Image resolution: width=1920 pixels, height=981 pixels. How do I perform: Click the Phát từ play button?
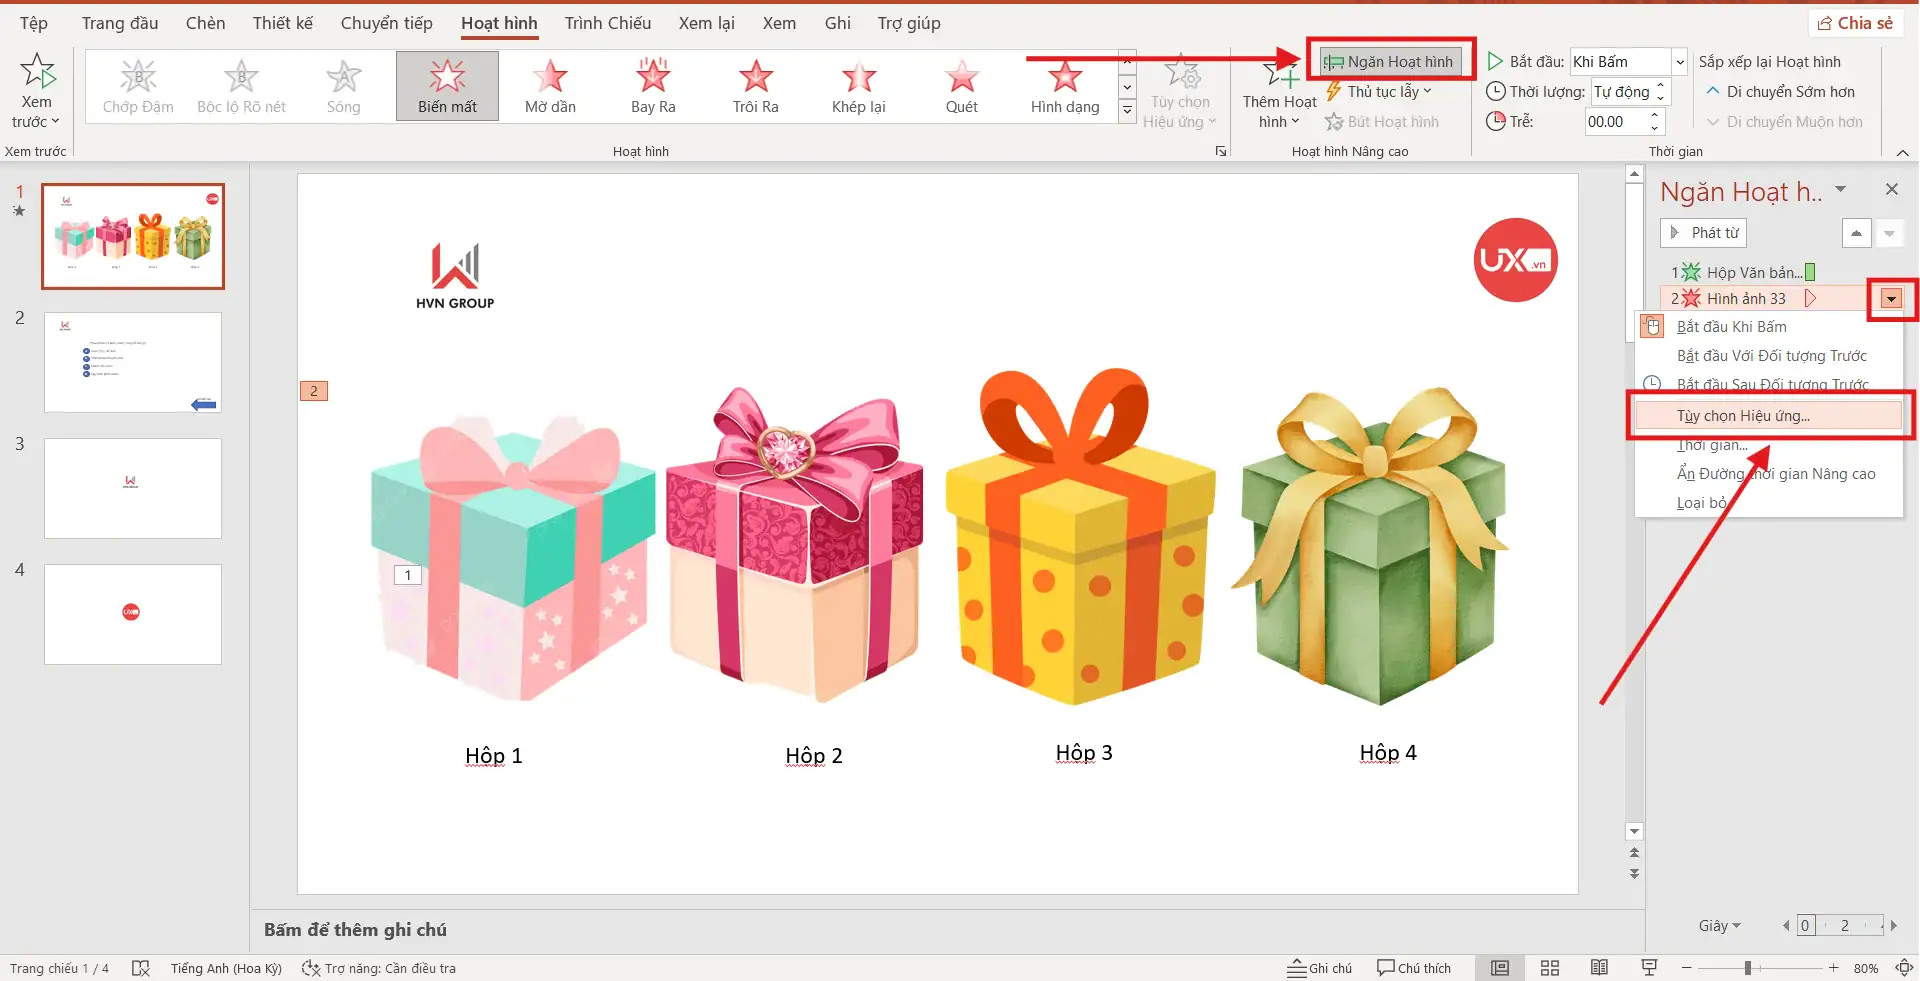pos(1703,233)
